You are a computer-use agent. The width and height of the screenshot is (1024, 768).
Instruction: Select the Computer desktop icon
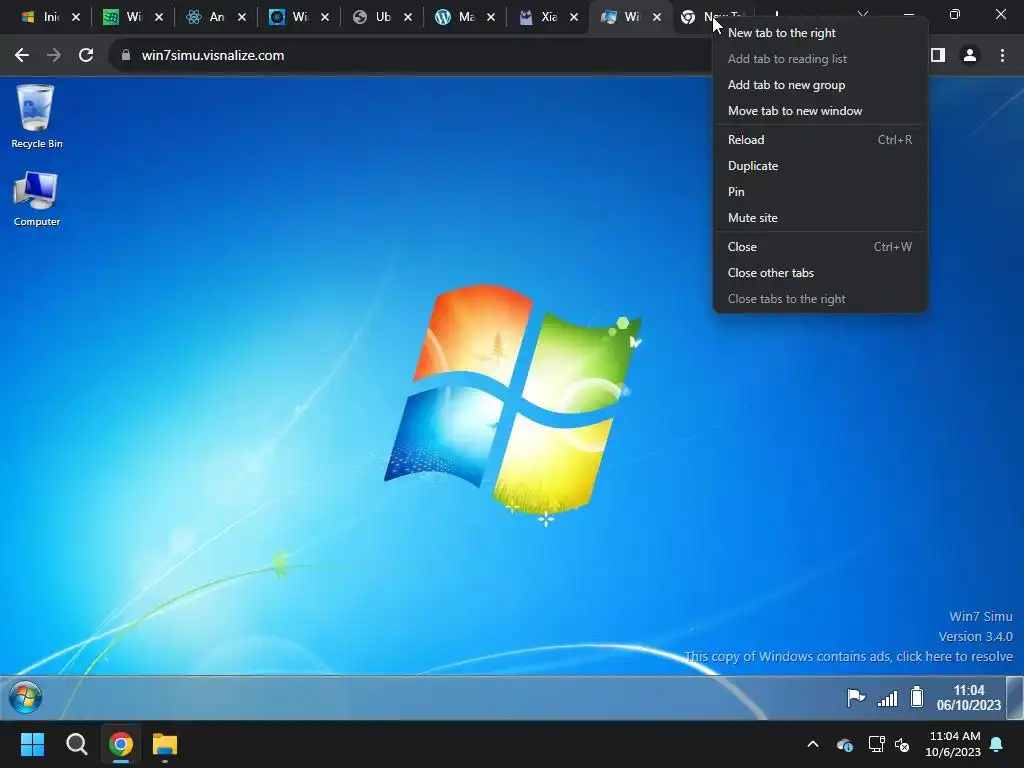[x=37, y=199]
